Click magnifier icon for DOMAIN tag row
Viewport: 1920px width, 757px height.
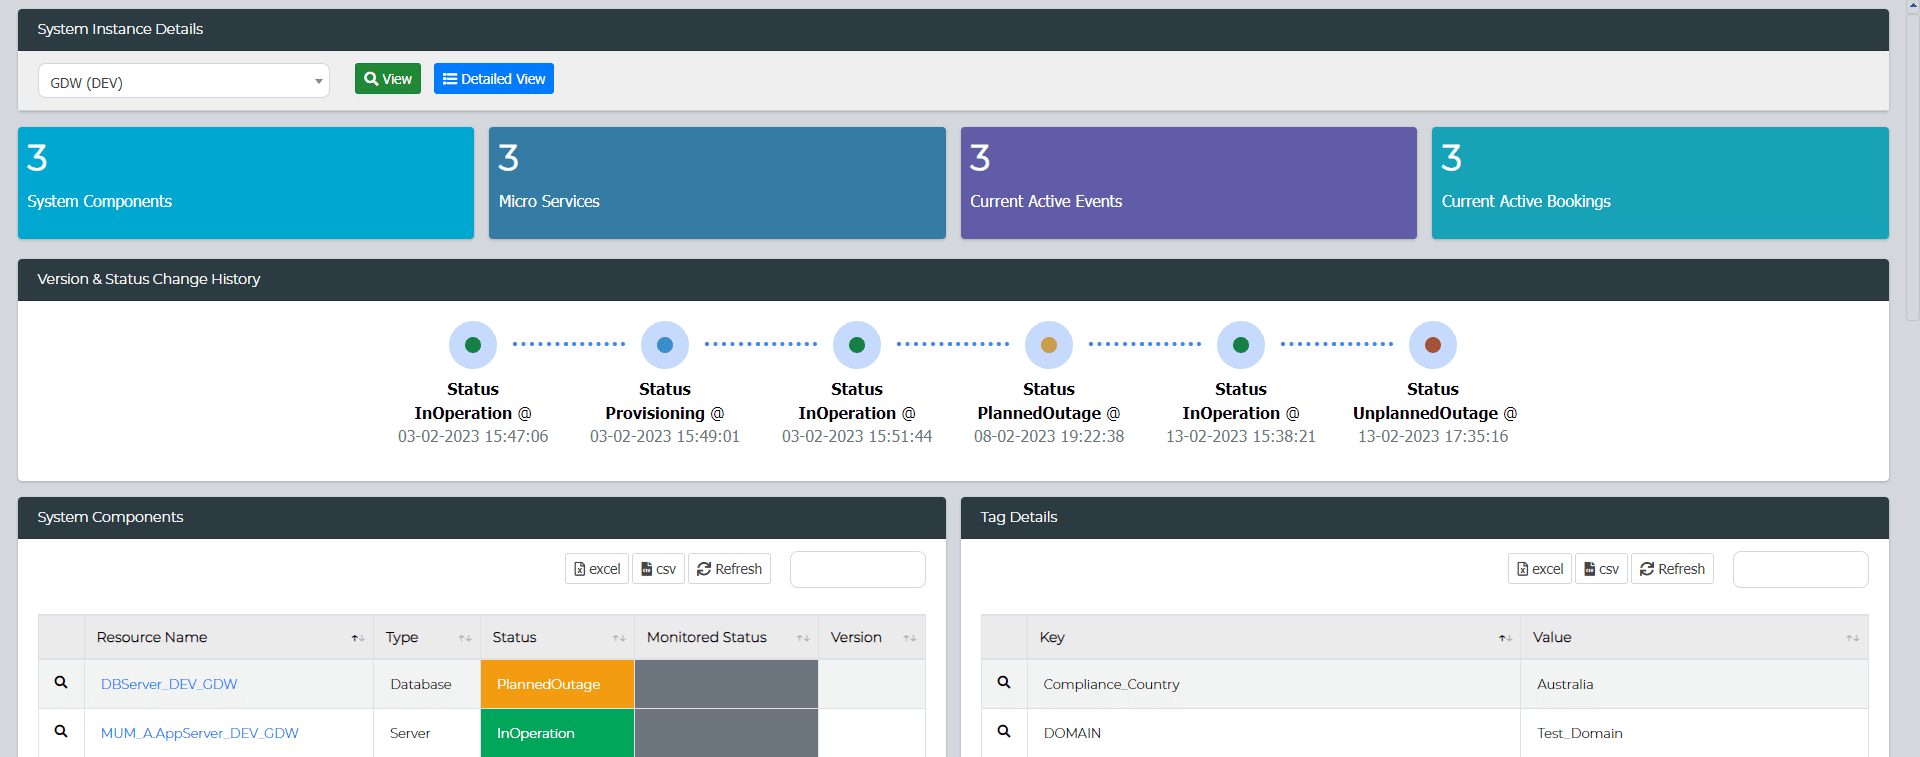(1004, 731)
